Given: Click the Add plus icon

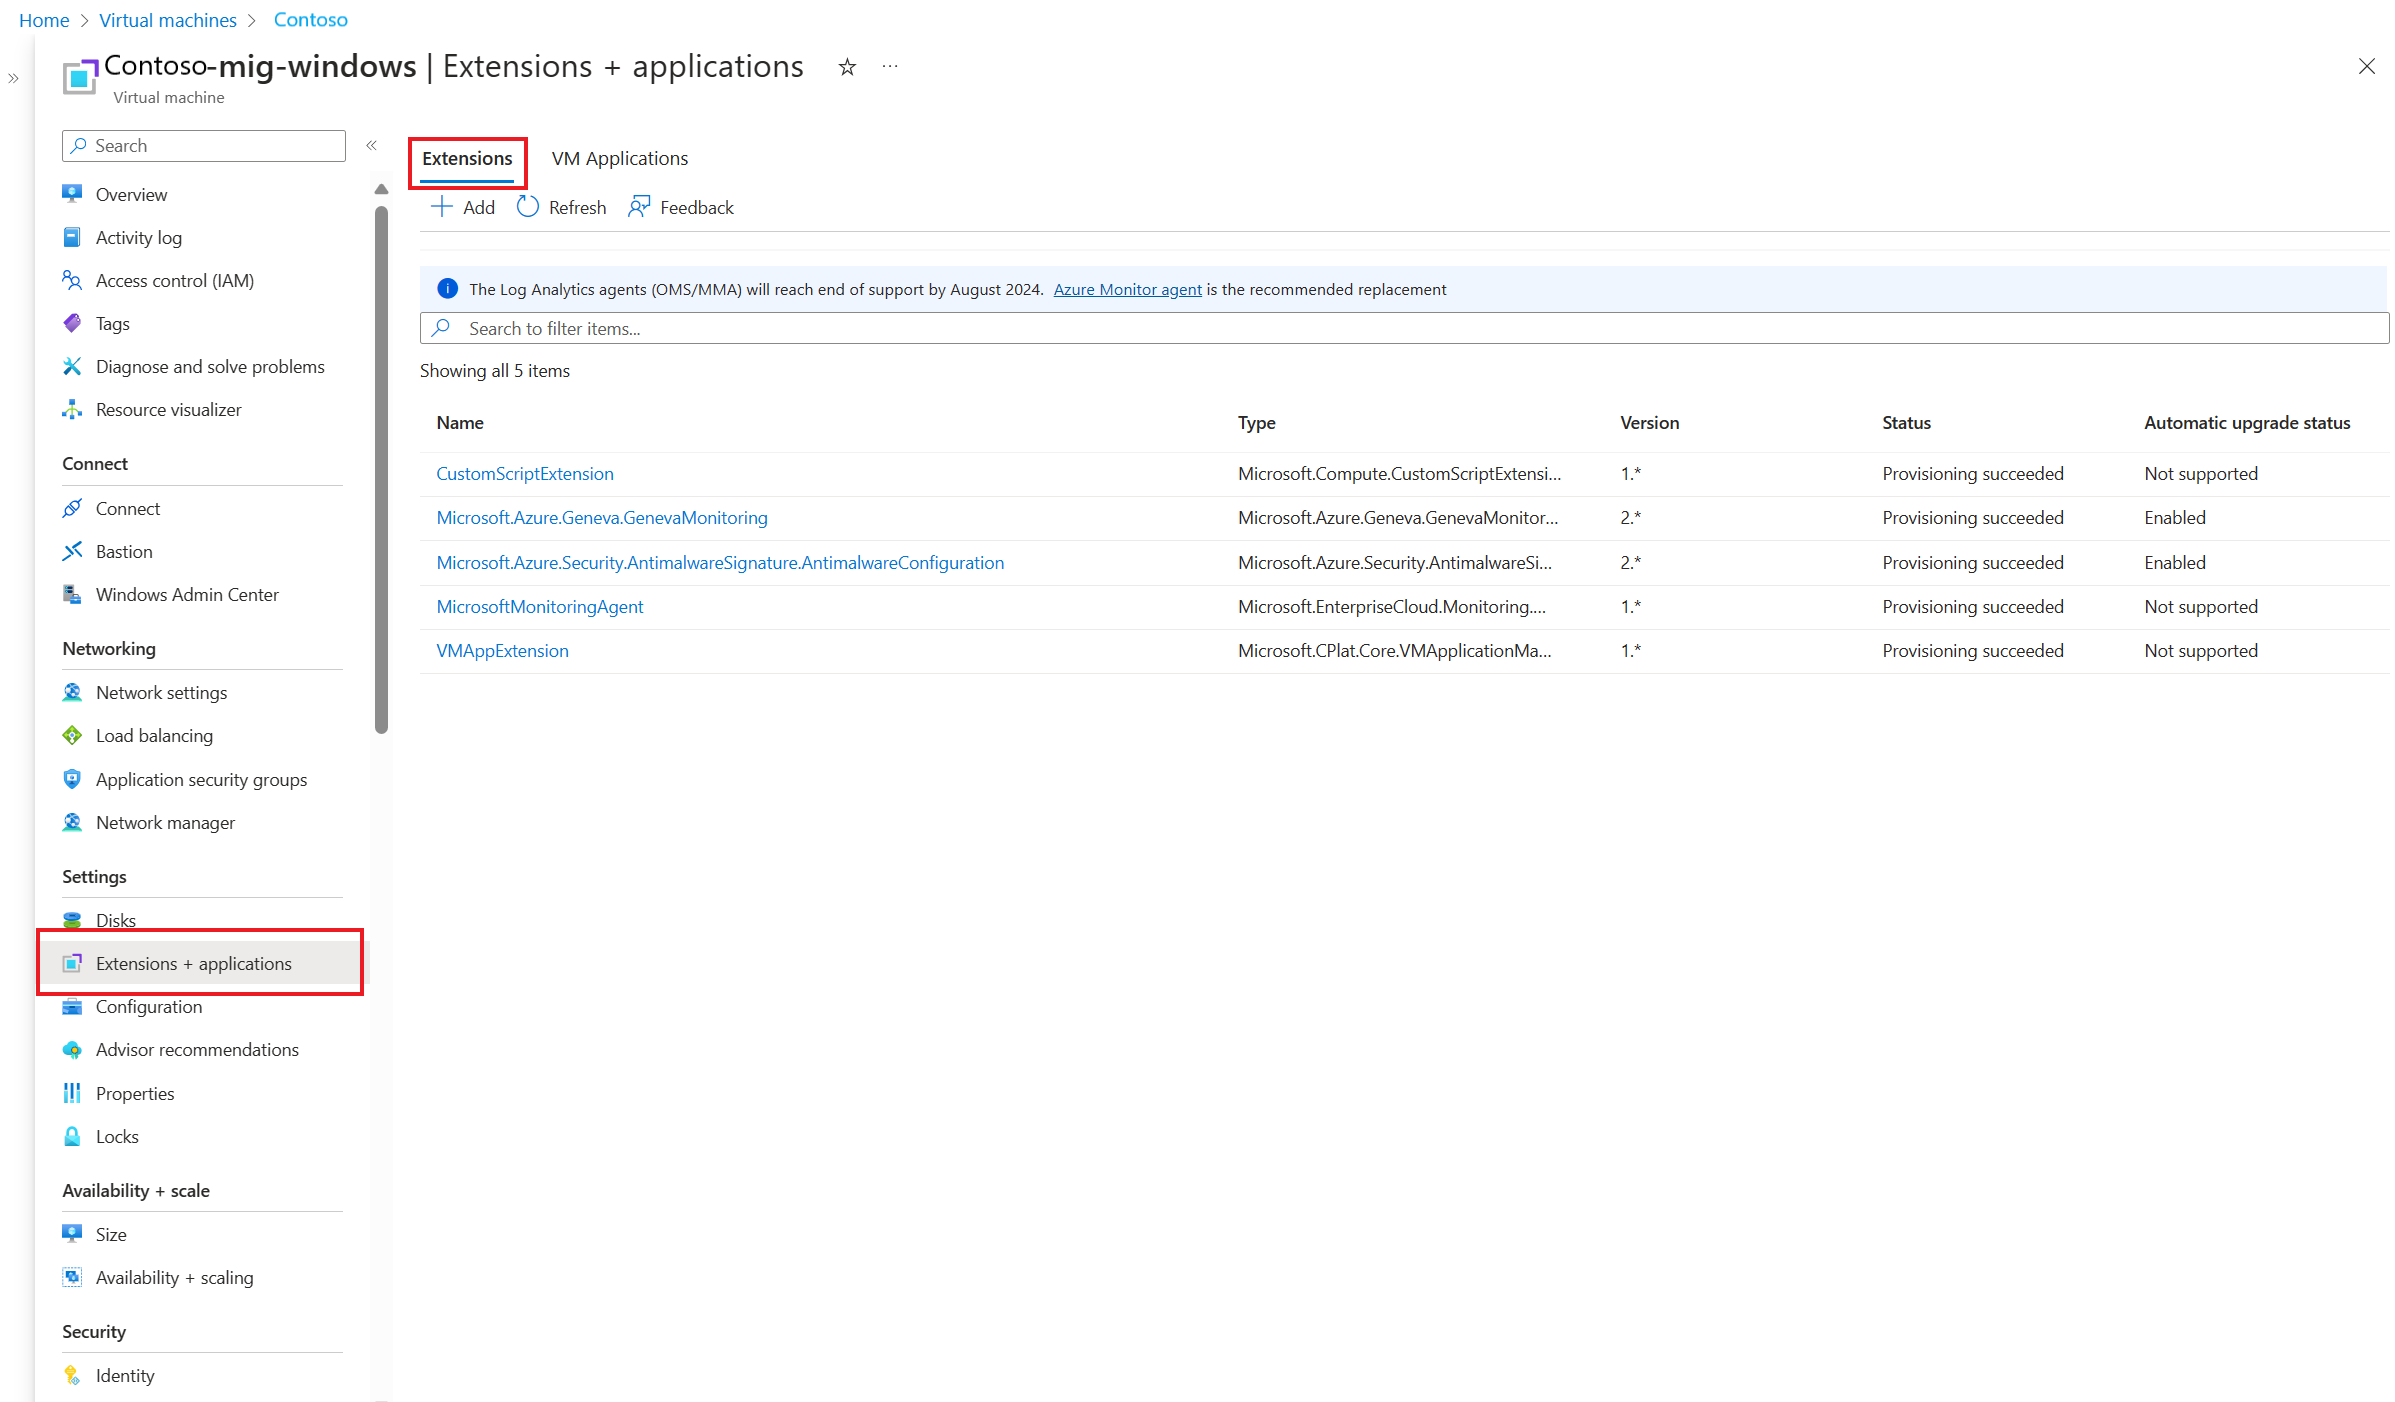Looking at the screenshot, I should click(x=441, y=207).
